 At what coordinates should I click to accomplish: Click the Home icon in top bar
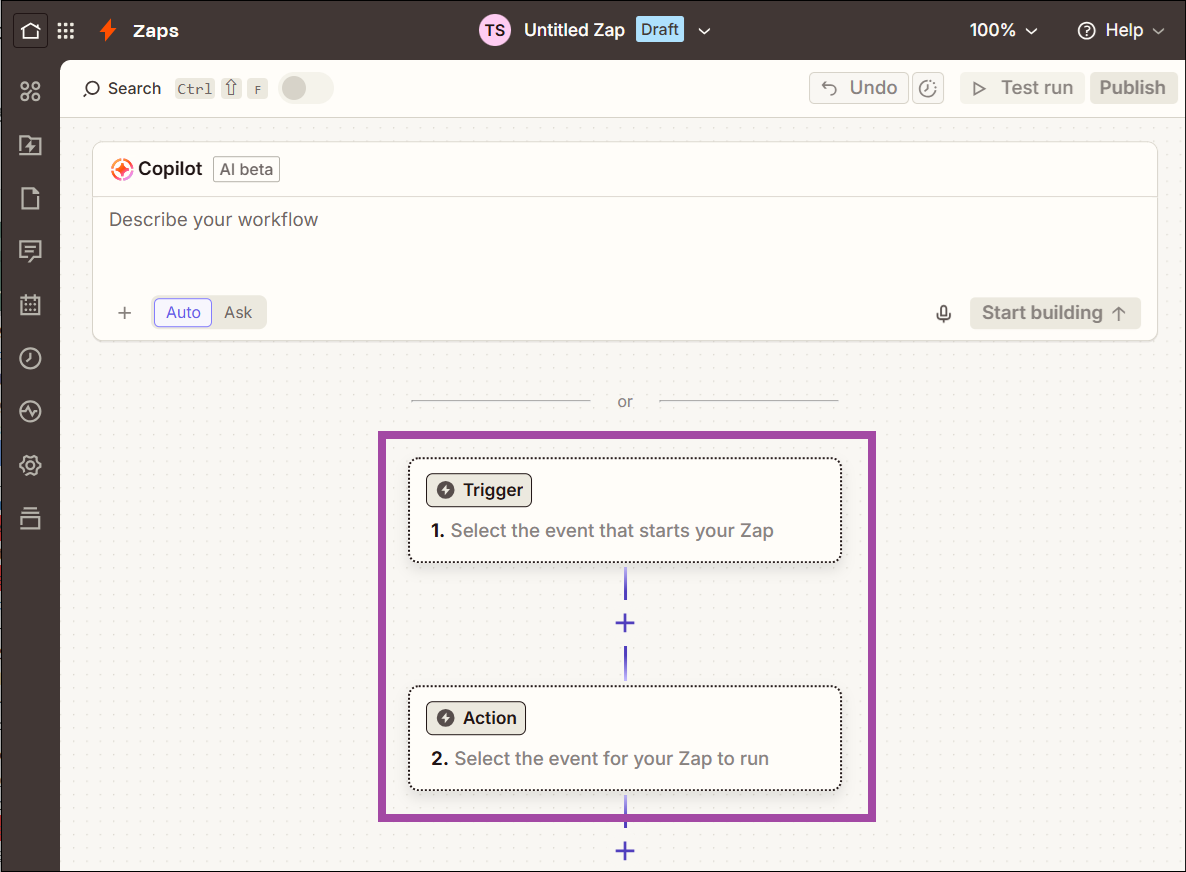pos(30,31)
